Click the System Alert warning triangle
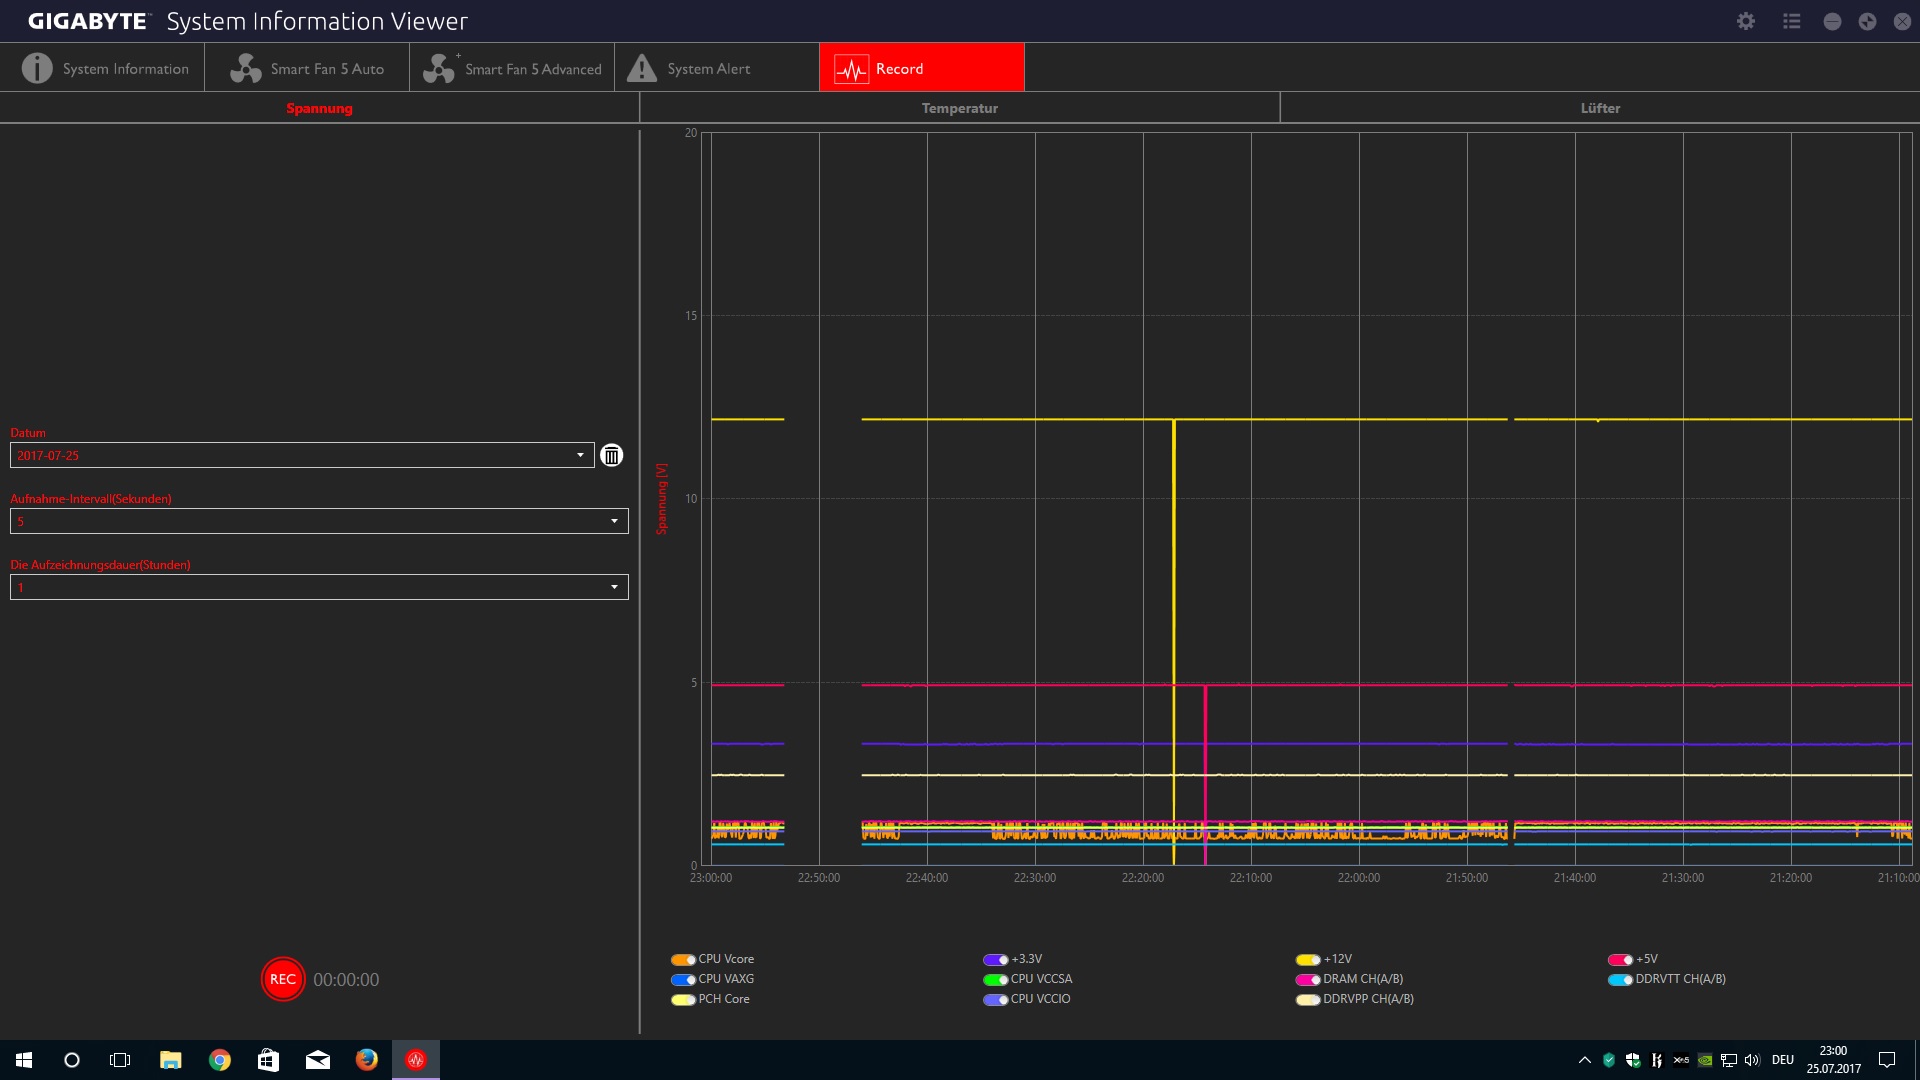This screenshot has width=1920, height=1080. (x=641, y=68)
